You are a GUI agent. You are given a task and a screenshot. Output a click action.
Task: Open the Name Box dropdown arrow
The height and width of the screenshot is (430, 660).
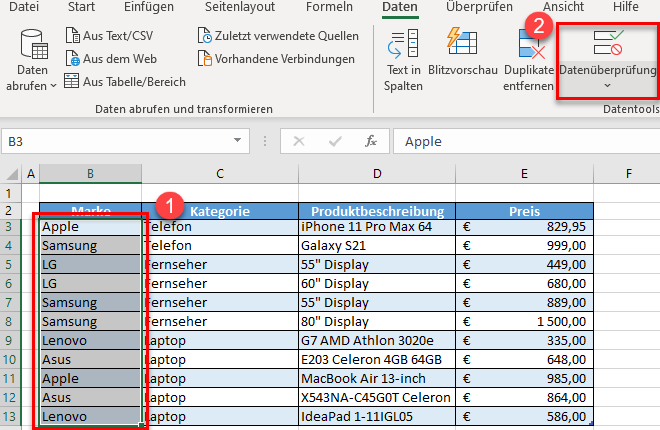click(x=237, y=141)
